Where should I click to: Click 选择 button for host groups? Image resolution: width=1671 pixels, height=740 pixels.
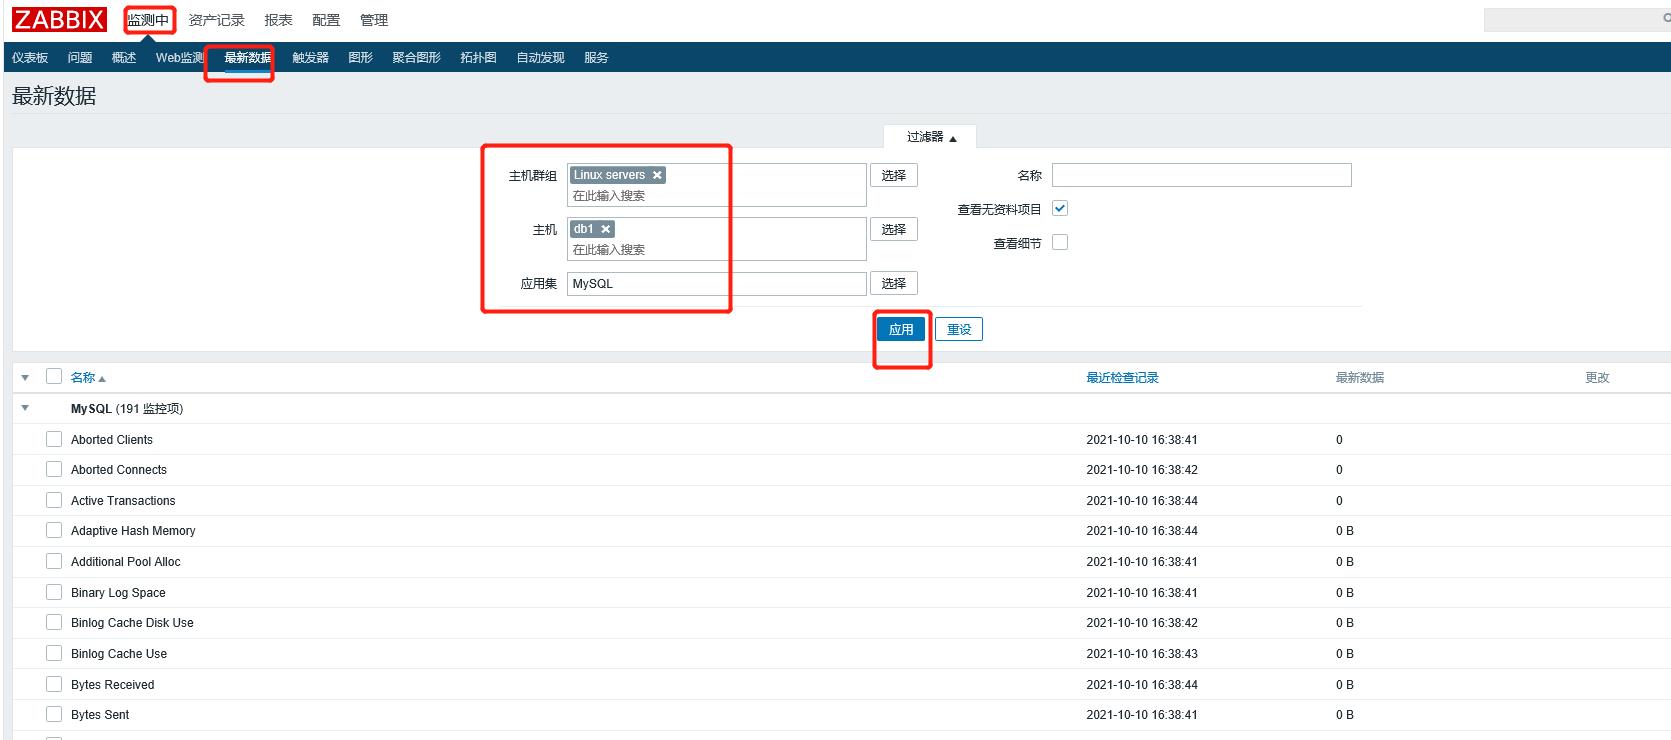click(893, 175)
